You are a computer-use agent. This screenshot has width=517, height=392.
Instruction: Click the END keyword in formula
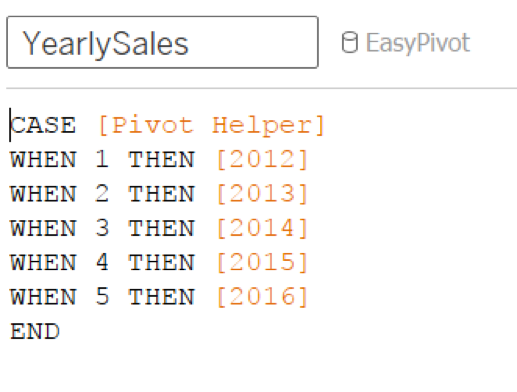tap(35, 331)
